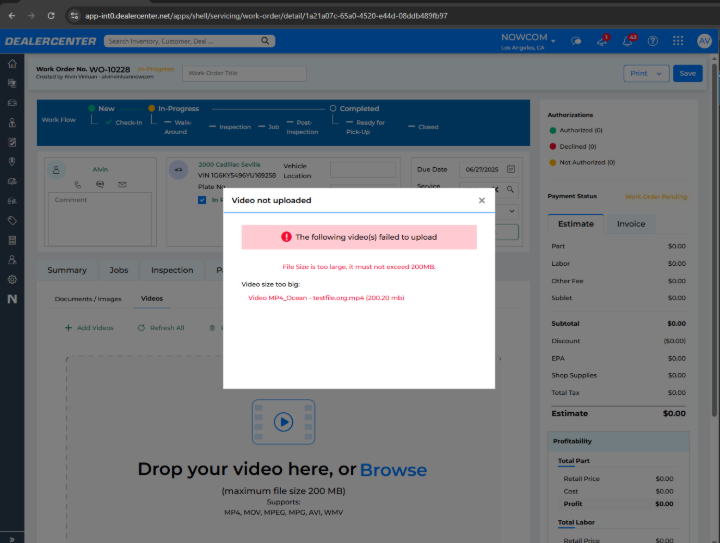Open the announcements megaphone icon

click(602, 41)
